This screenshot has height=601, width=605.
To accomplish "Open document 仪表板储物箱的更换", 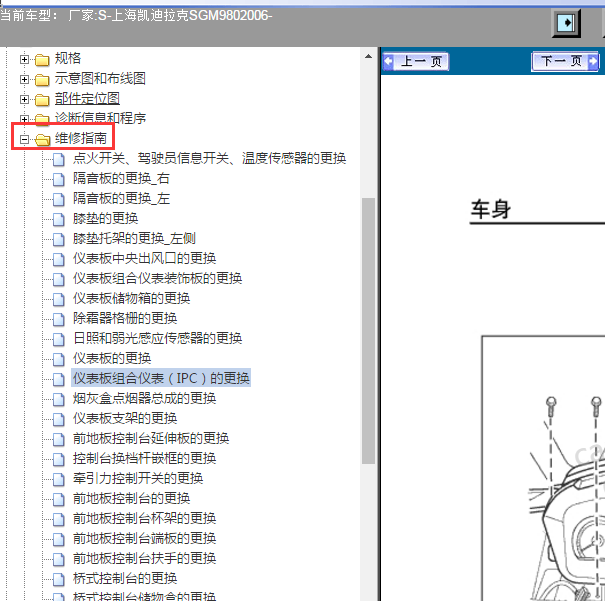I will [x=132, y=299].
